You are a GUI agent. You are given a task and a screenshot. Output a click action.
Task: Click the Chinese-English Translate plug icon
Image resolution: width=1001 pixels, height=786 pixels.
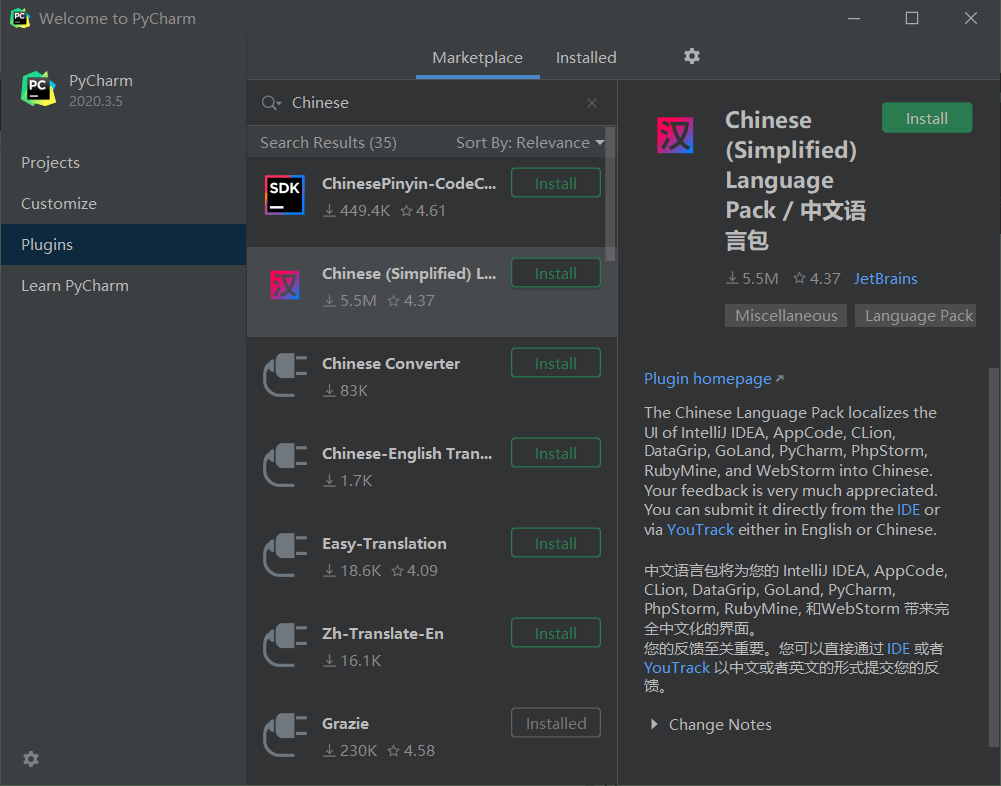coord(285,465)
